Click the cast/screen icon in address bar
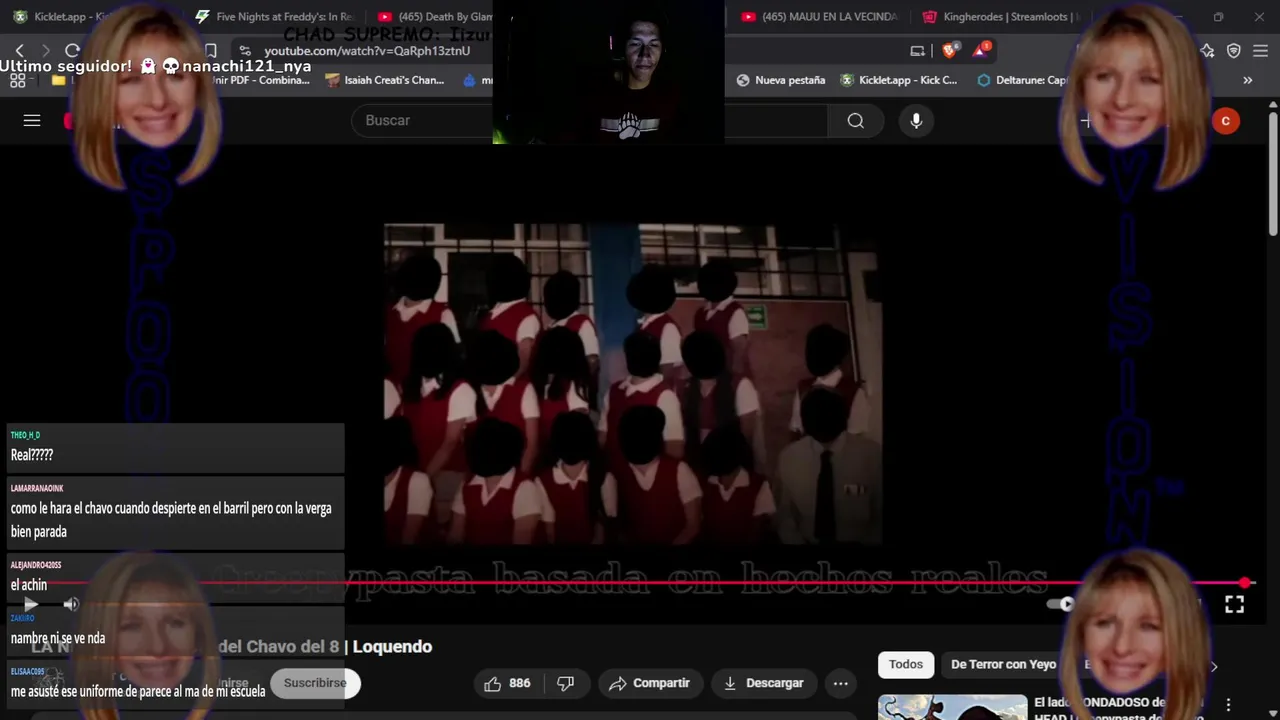Screen dimensions: 1280x720 (x=917, y=51)
